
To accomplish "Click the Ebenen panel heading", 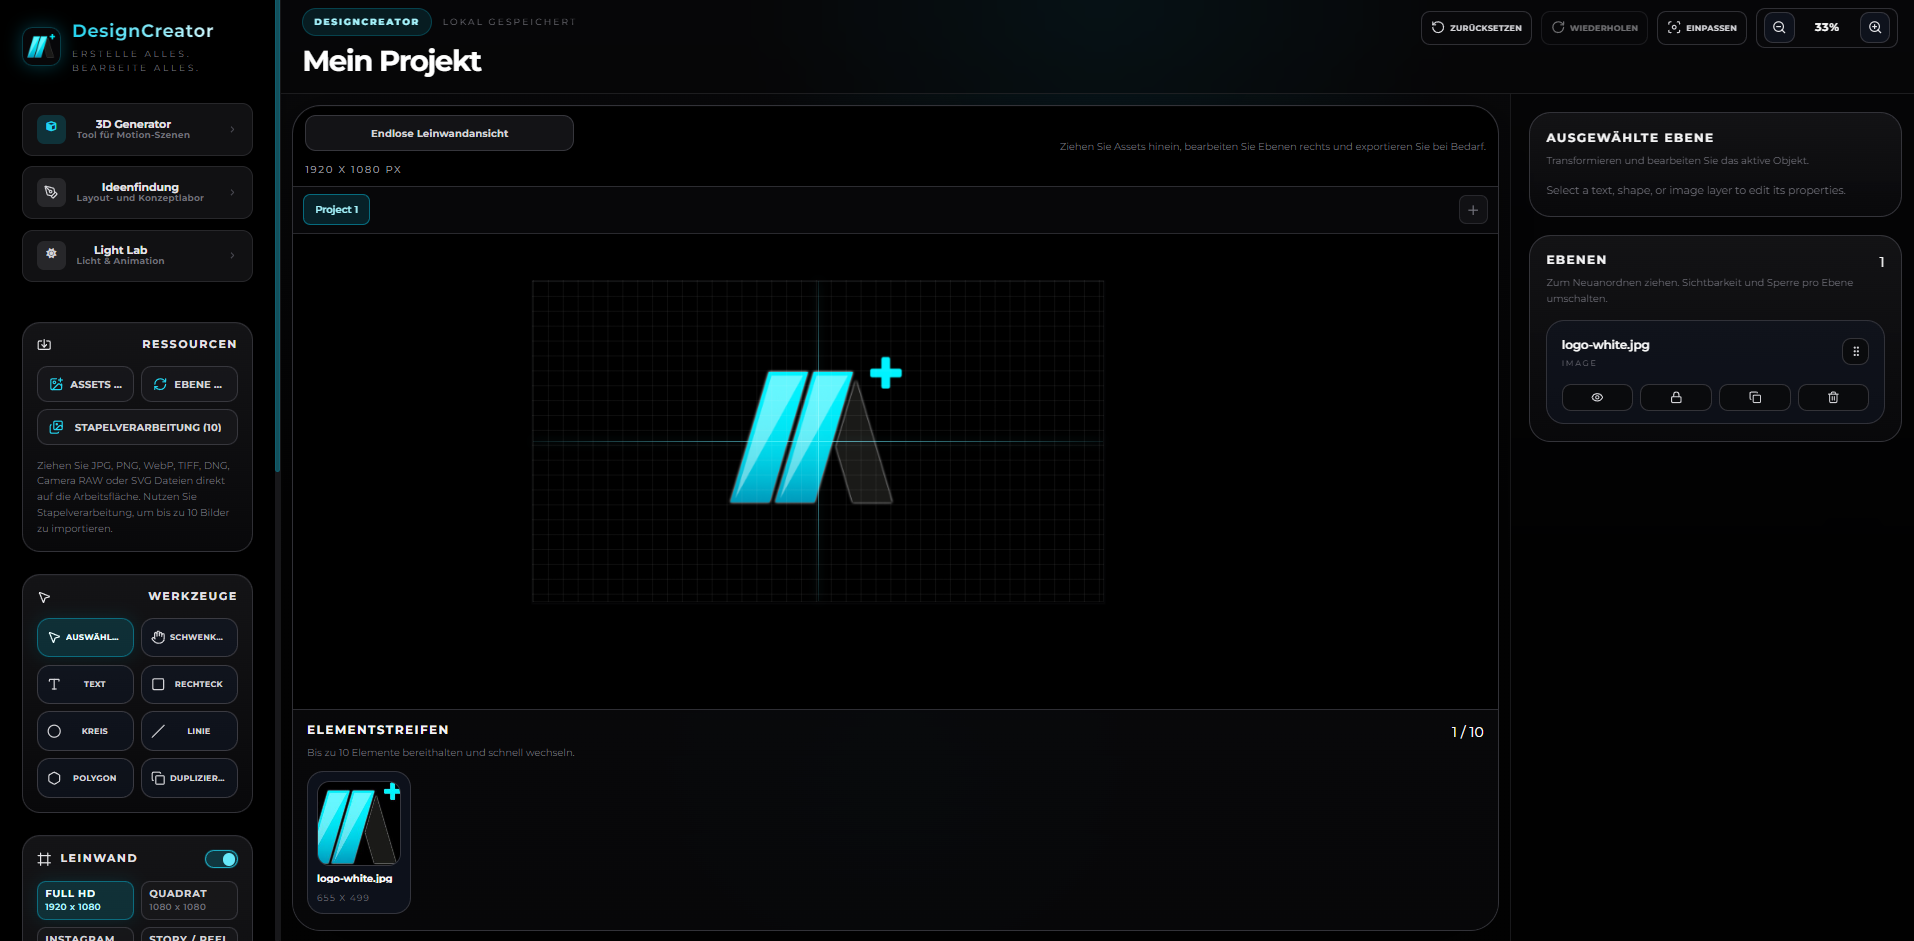I will coord(1576,260).
